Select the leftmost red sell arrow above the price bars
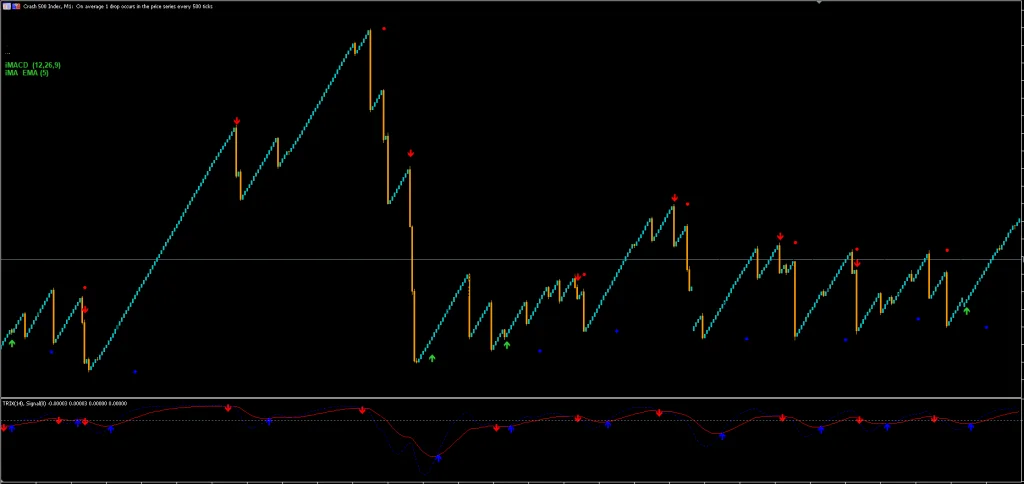 (85, 310)
